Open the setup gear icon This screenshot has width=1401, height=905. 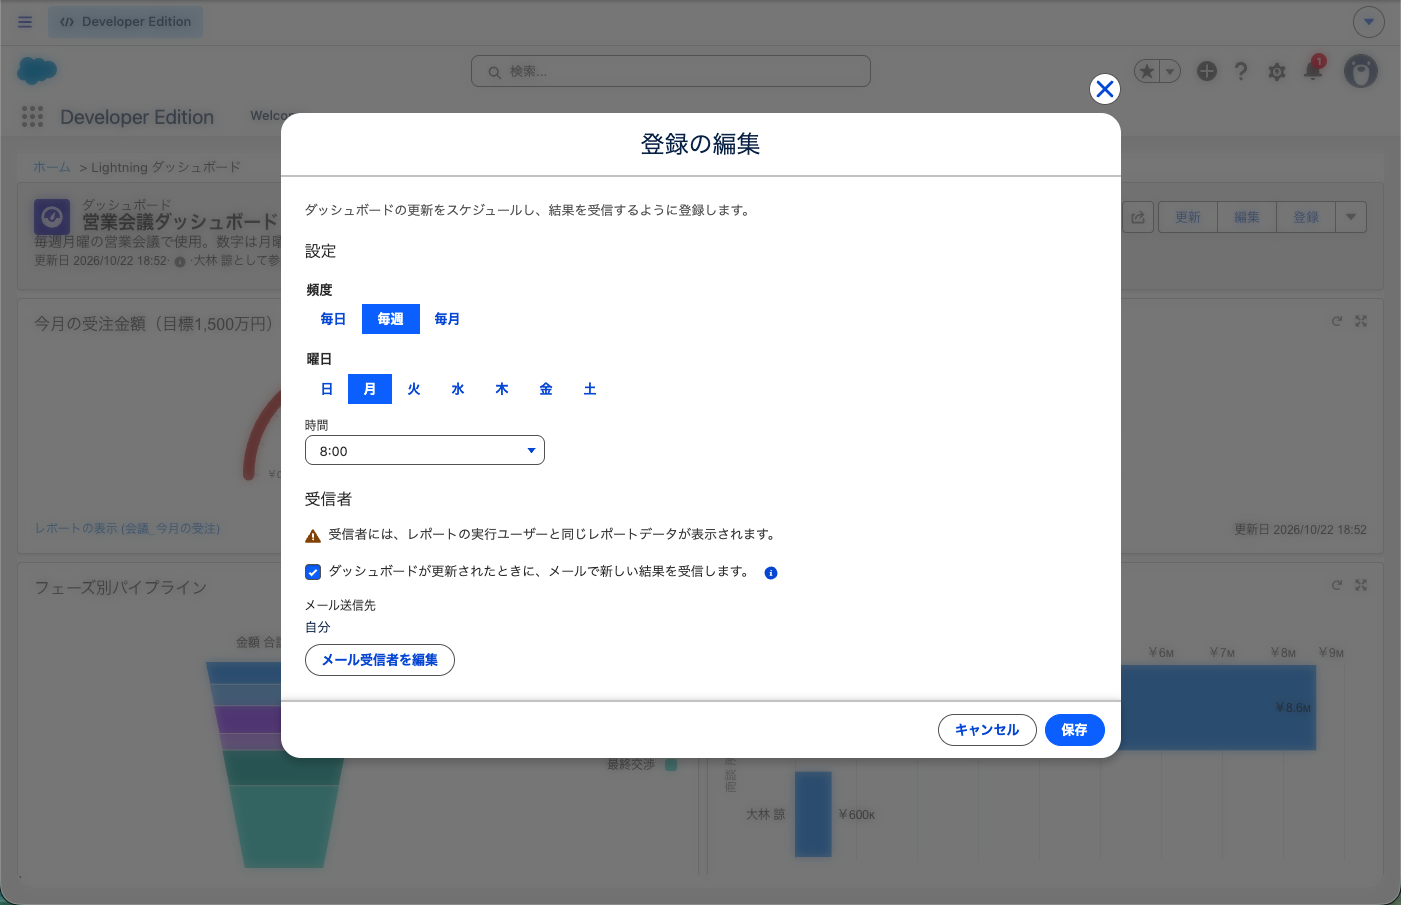1277,72
